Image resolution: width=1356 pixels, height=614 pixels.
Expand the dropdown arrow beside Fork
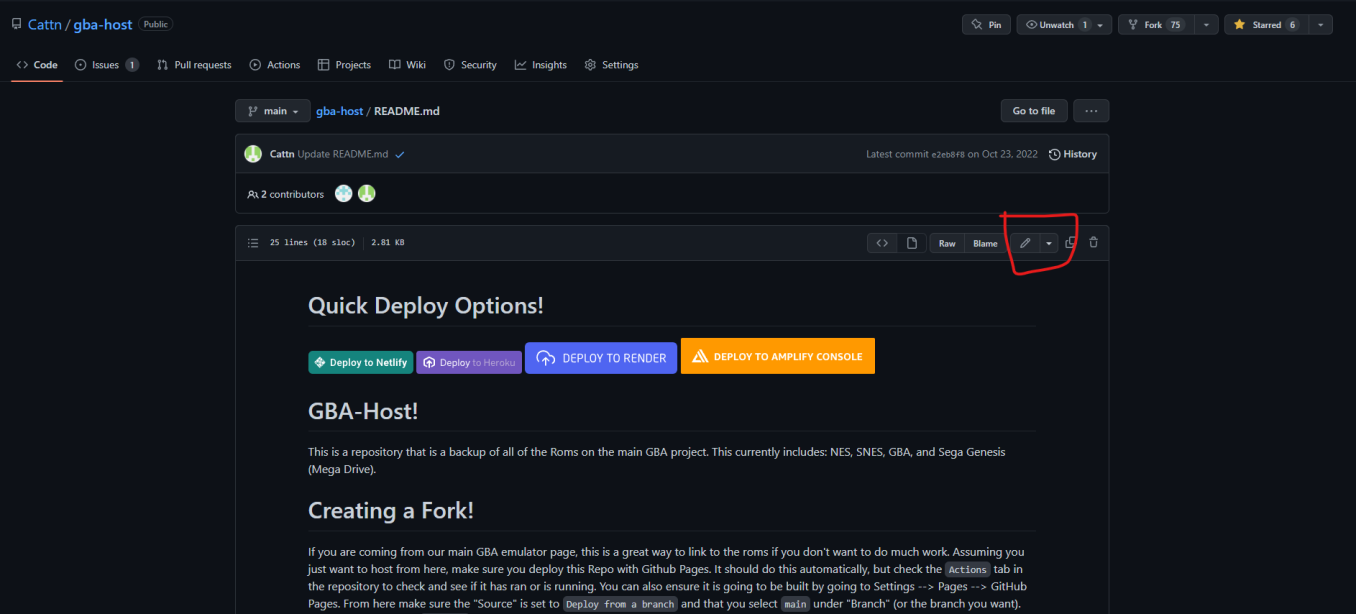pyautogui.click(x=1207, y=25)
